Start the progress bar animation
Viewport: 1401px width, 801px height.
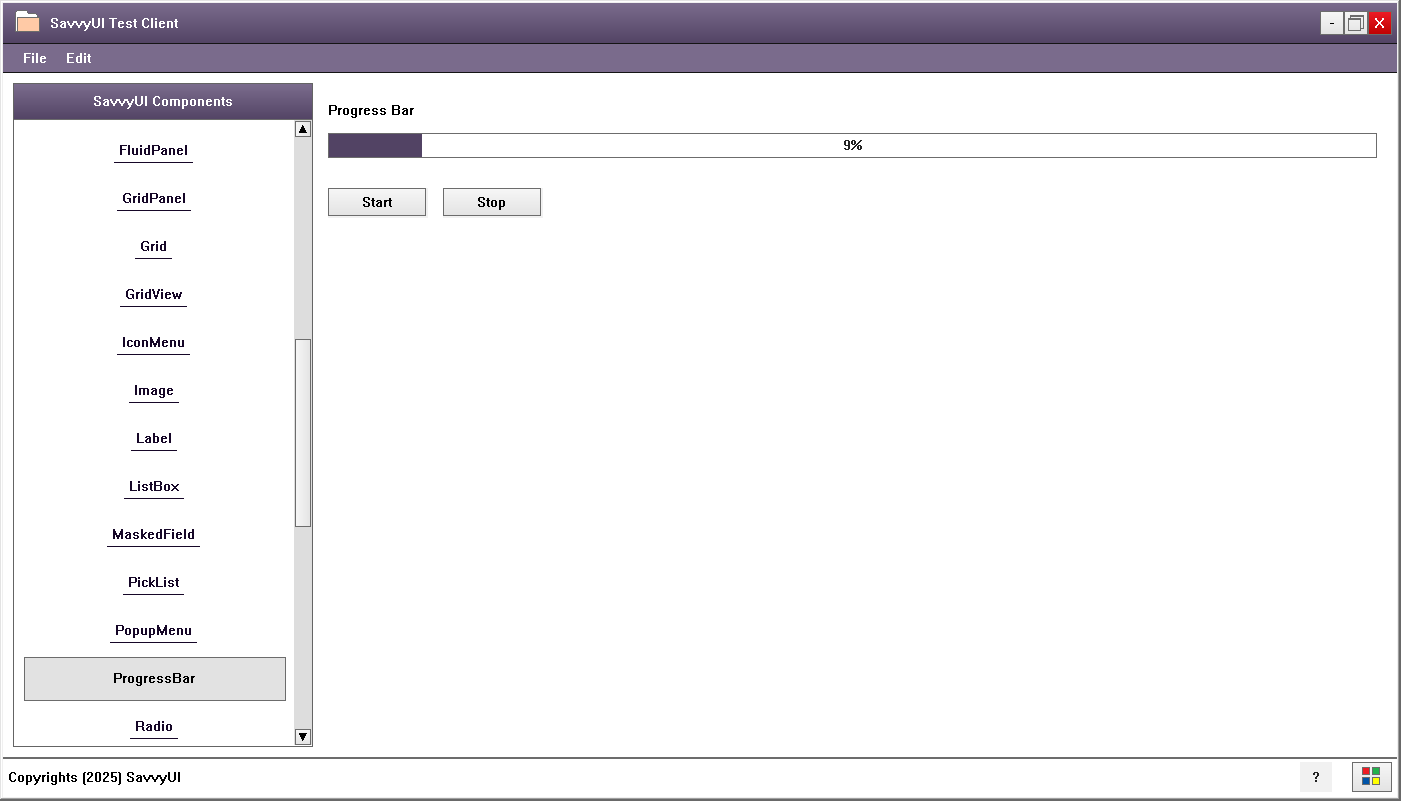[377, 202]
